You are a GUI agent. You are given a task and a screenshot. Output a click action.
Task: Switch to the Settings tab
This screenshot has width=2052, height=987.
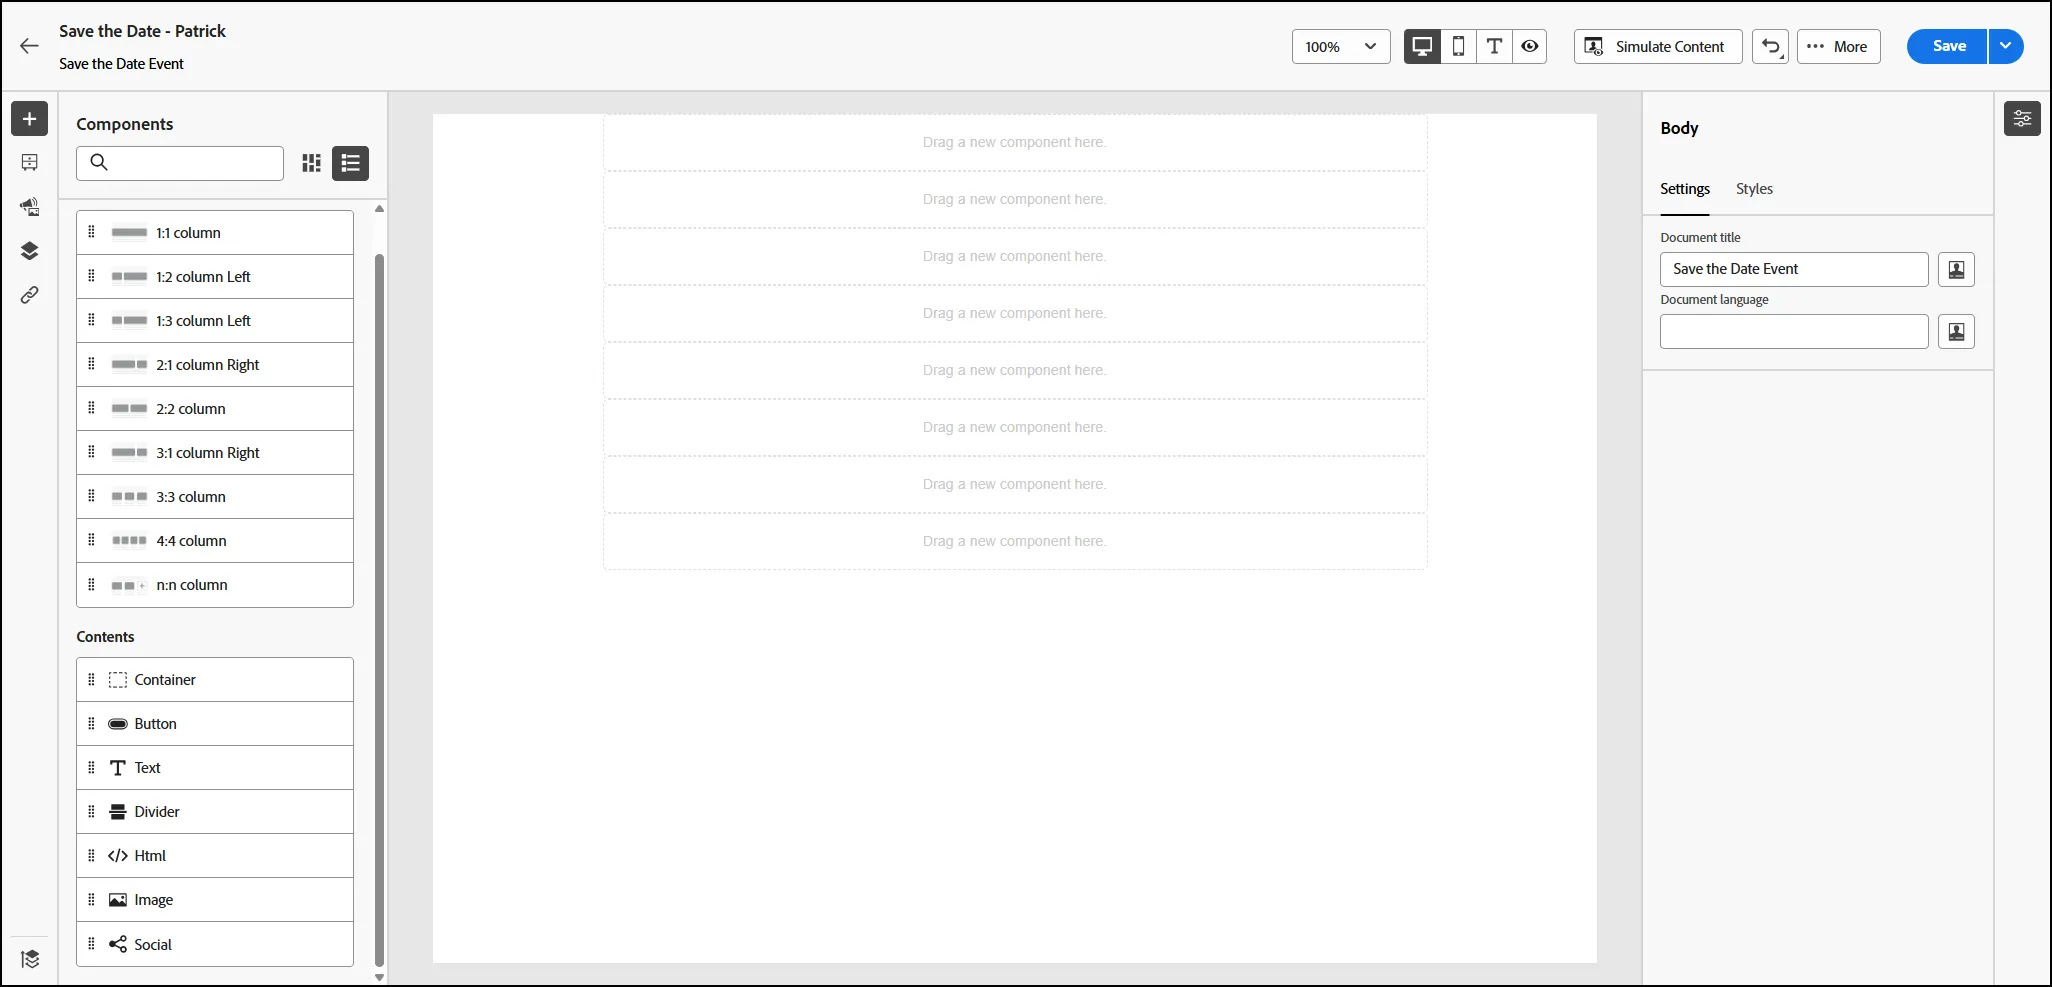(1685, 189)
